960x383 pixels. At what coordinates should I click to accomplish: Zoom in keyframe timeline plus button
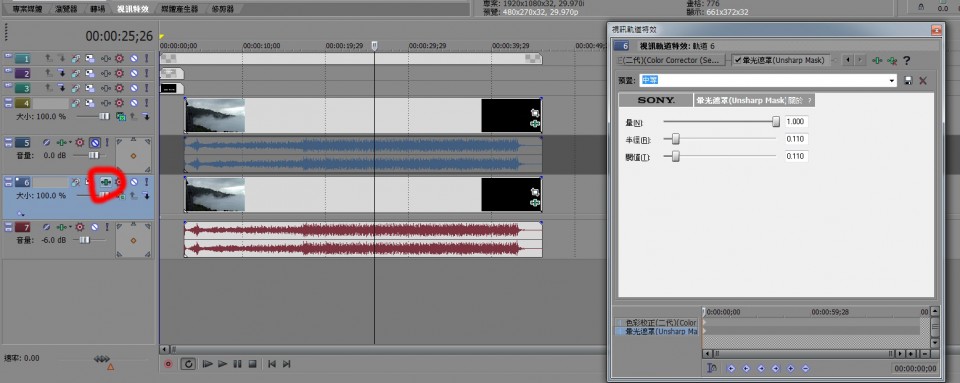[x=910, y=354]
